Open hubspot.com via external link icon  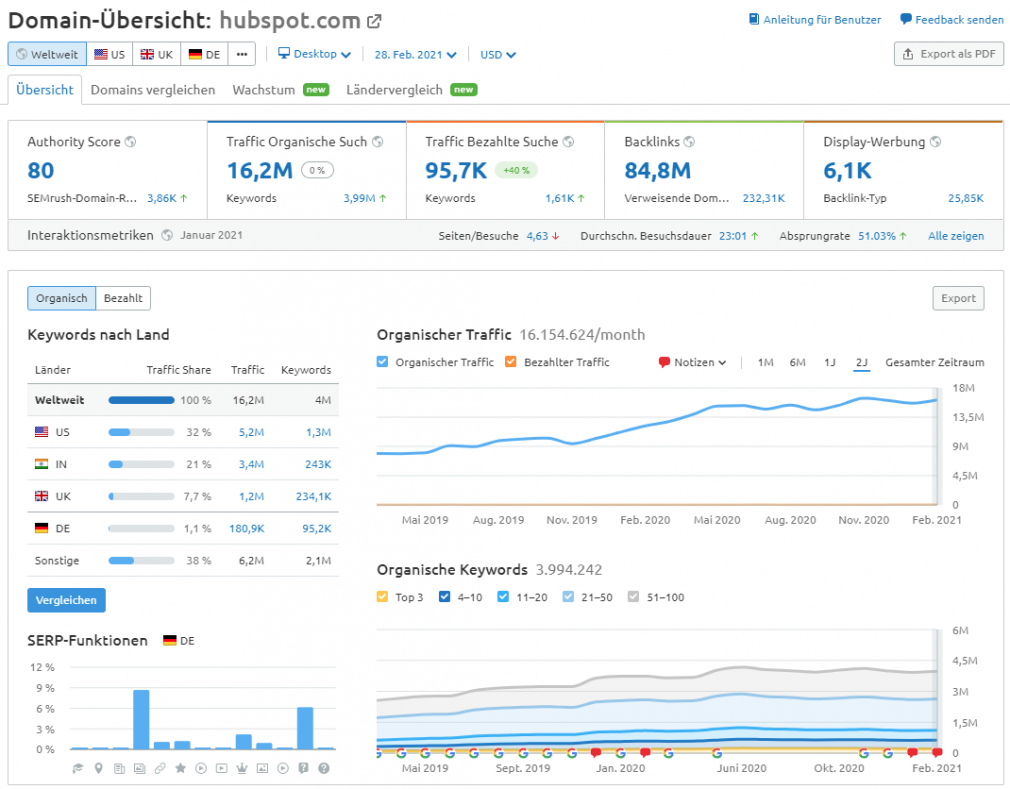click(374, 21)
